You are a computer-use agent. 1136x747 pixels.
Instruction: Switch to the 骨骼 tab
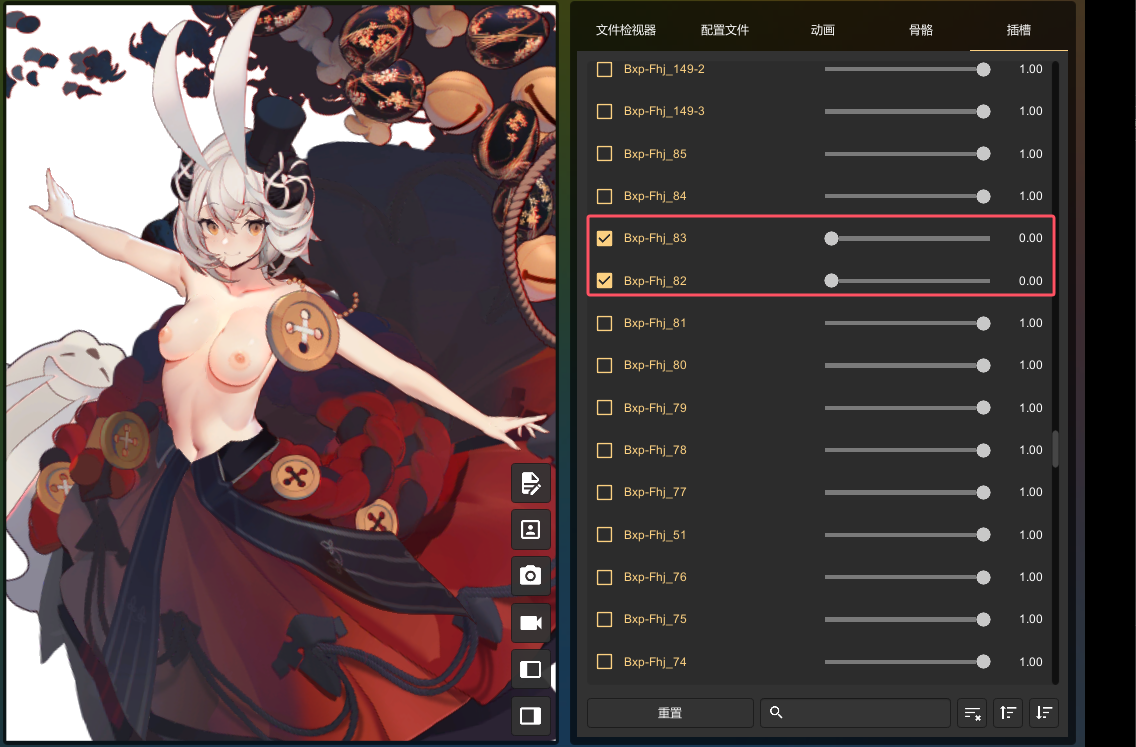point(921,30)
